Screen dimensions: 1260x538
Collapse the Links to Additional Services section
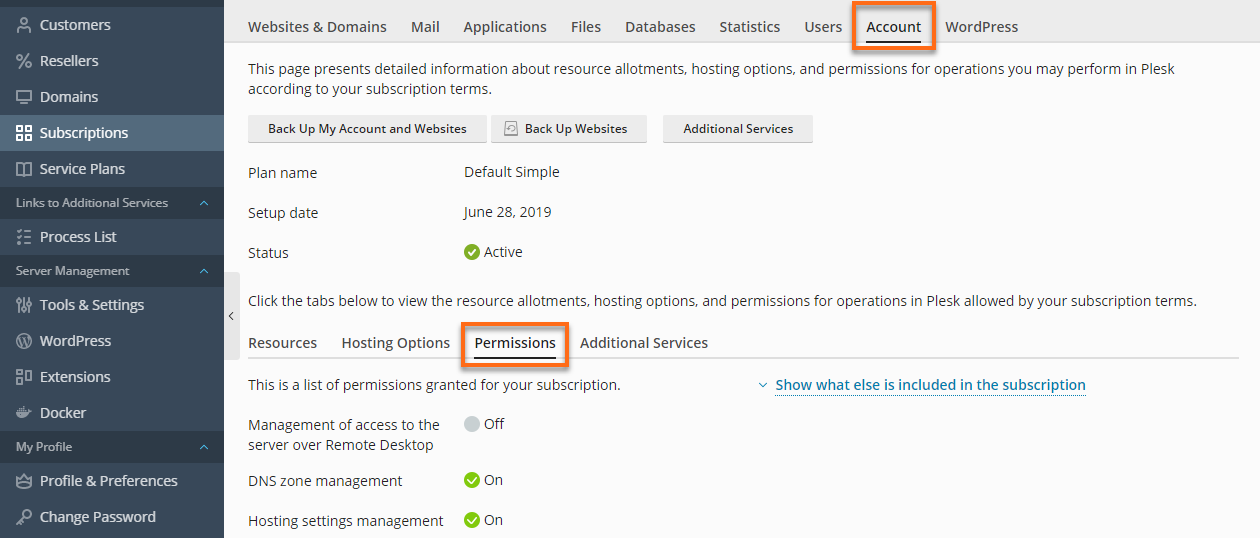[204, 203]
